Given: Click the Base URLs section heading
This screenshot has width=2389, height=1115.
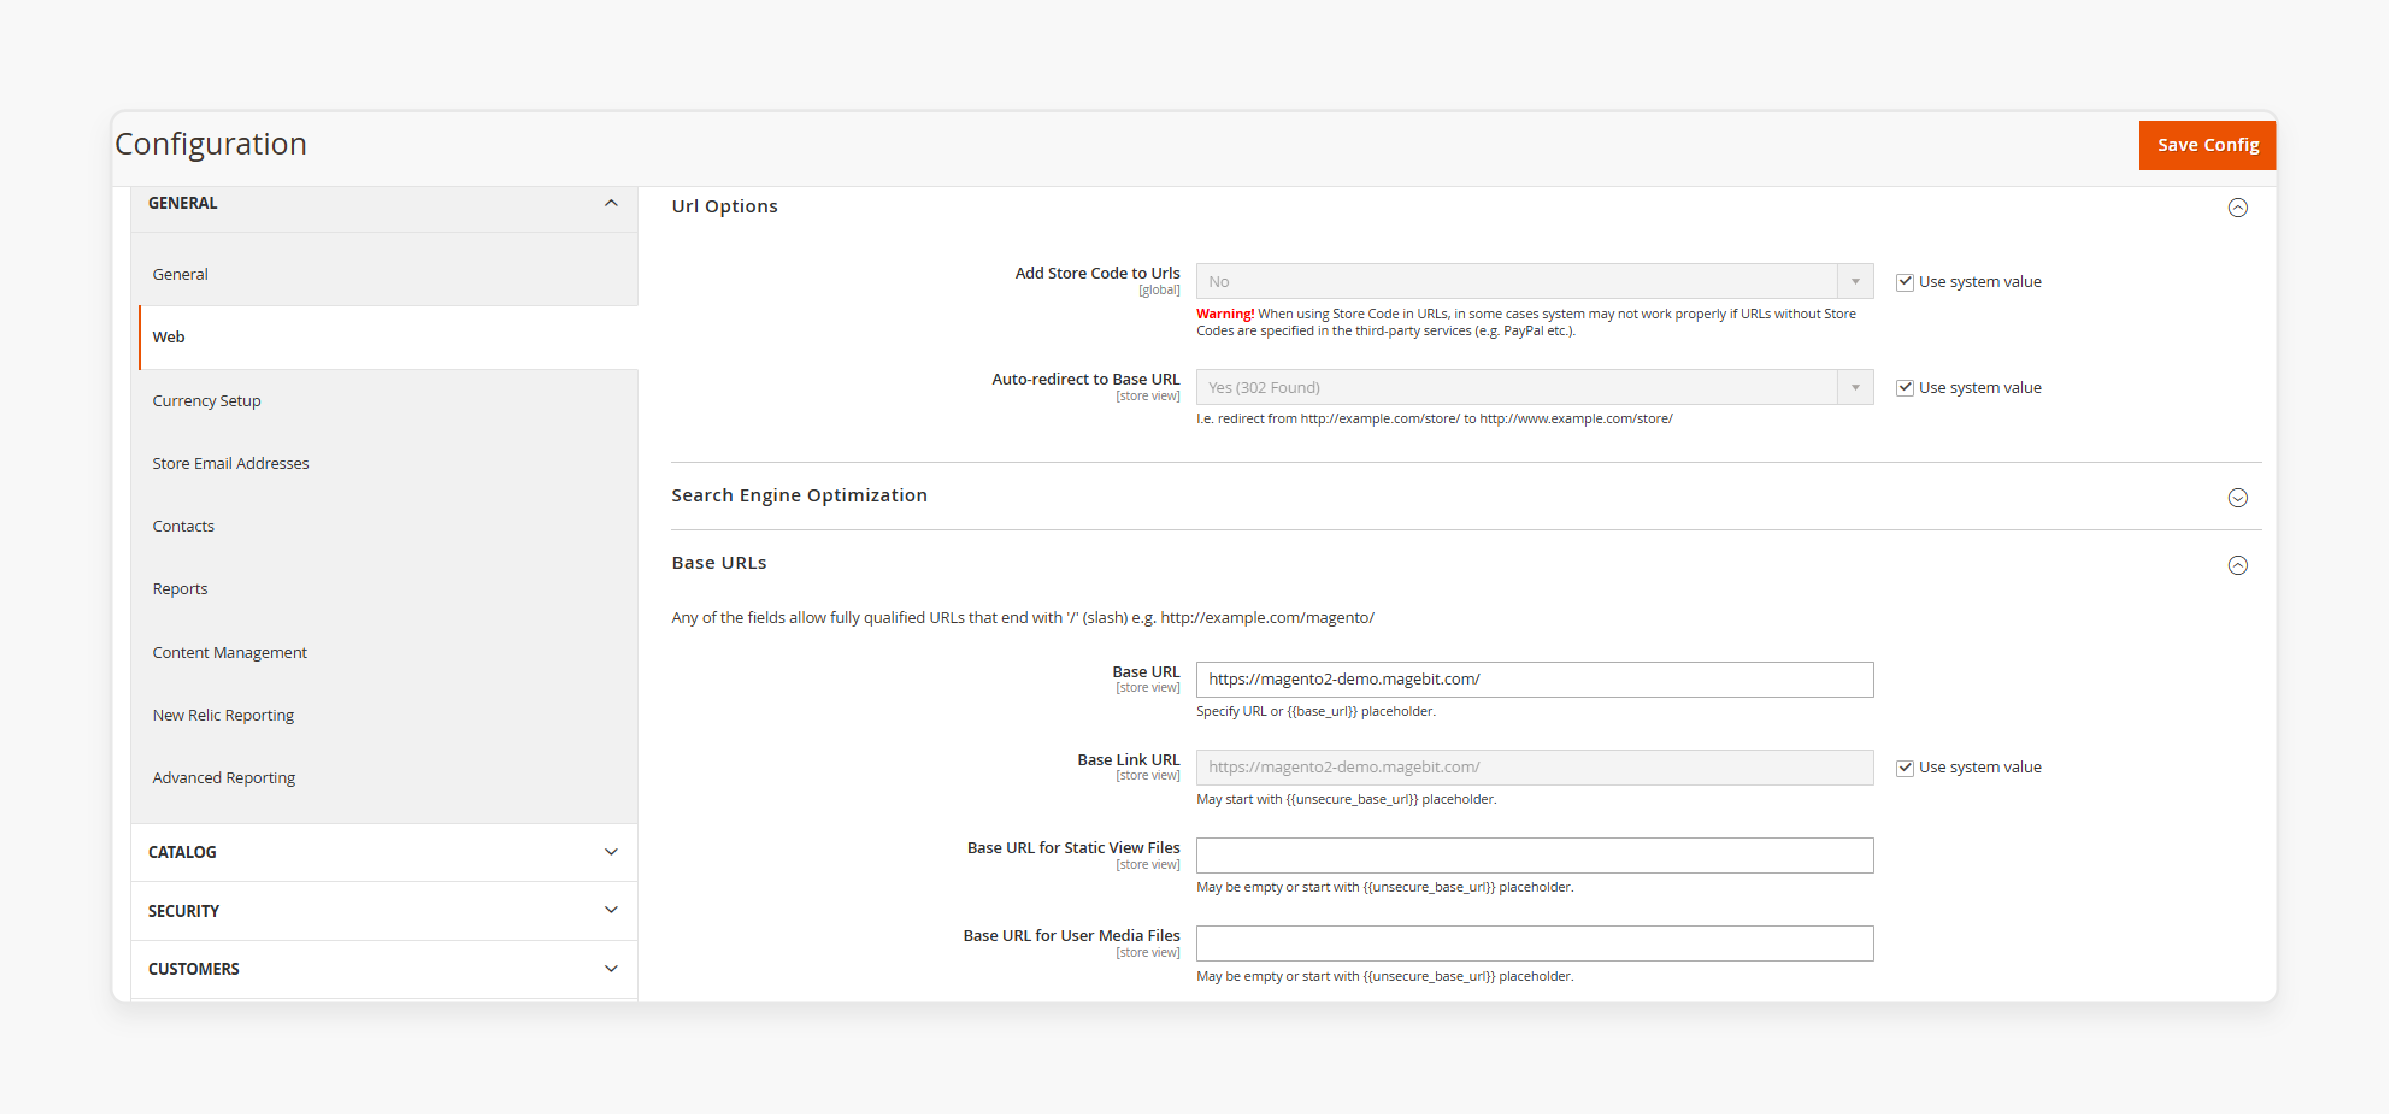Looking at the screenshot, I should (x=719, y=563).
